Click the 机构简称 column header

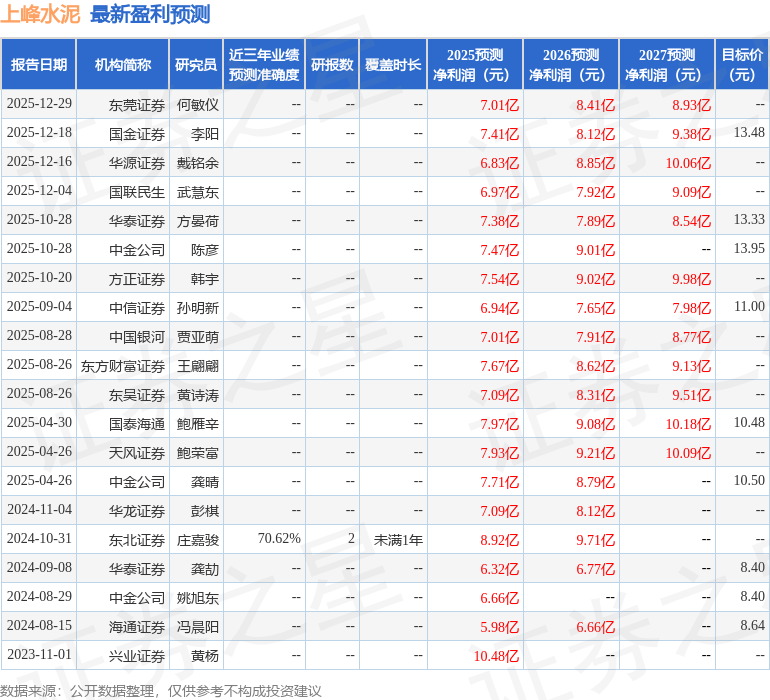pos(123,65)
